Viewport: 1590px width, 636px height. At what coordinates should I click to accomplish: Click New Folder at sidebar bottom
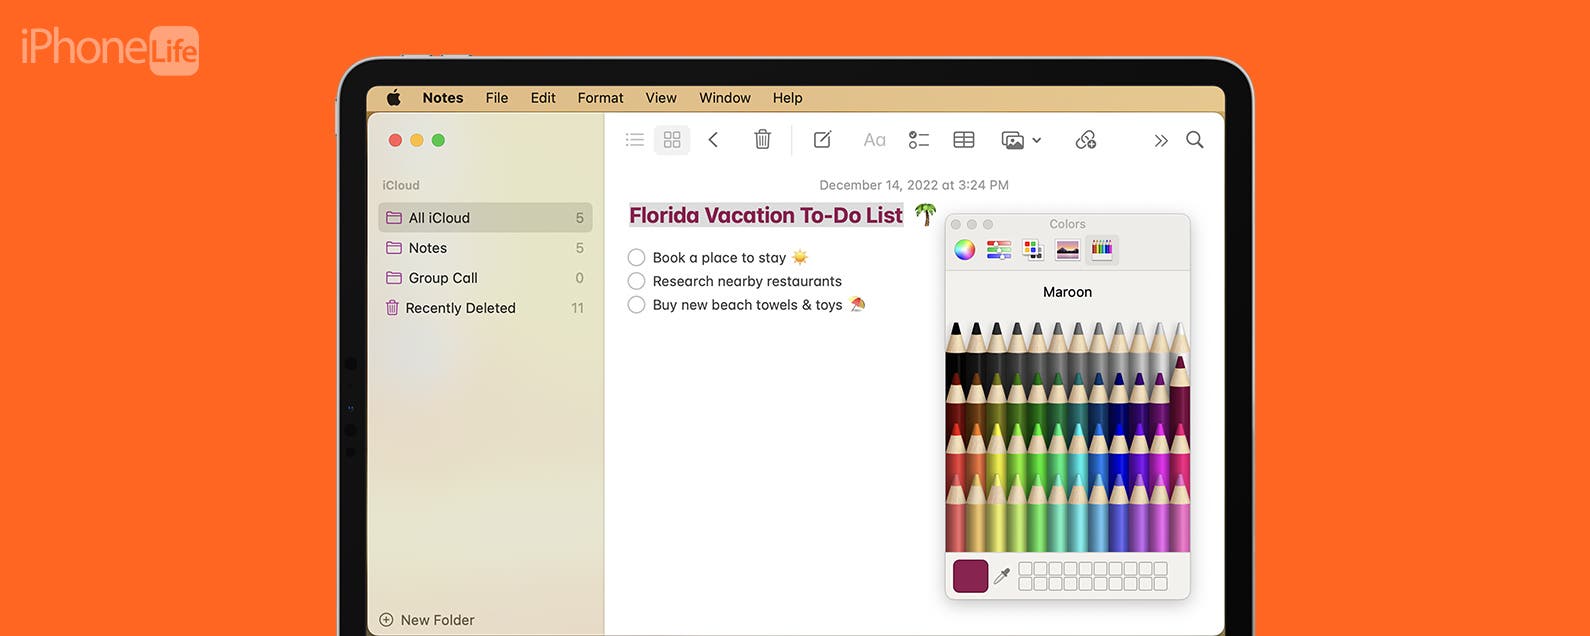pos(427,620)
